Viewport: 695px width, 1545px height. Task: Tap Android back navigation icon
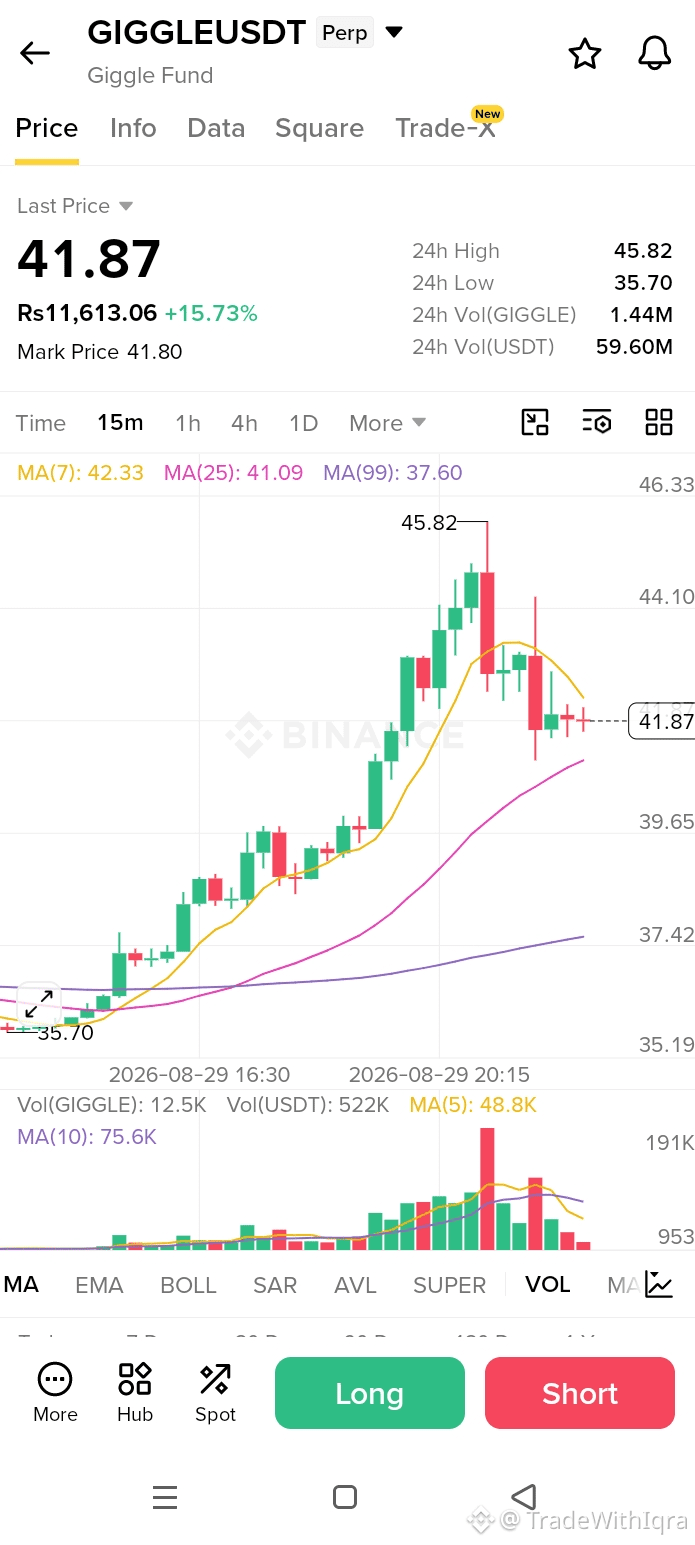tap(524, 1497)
